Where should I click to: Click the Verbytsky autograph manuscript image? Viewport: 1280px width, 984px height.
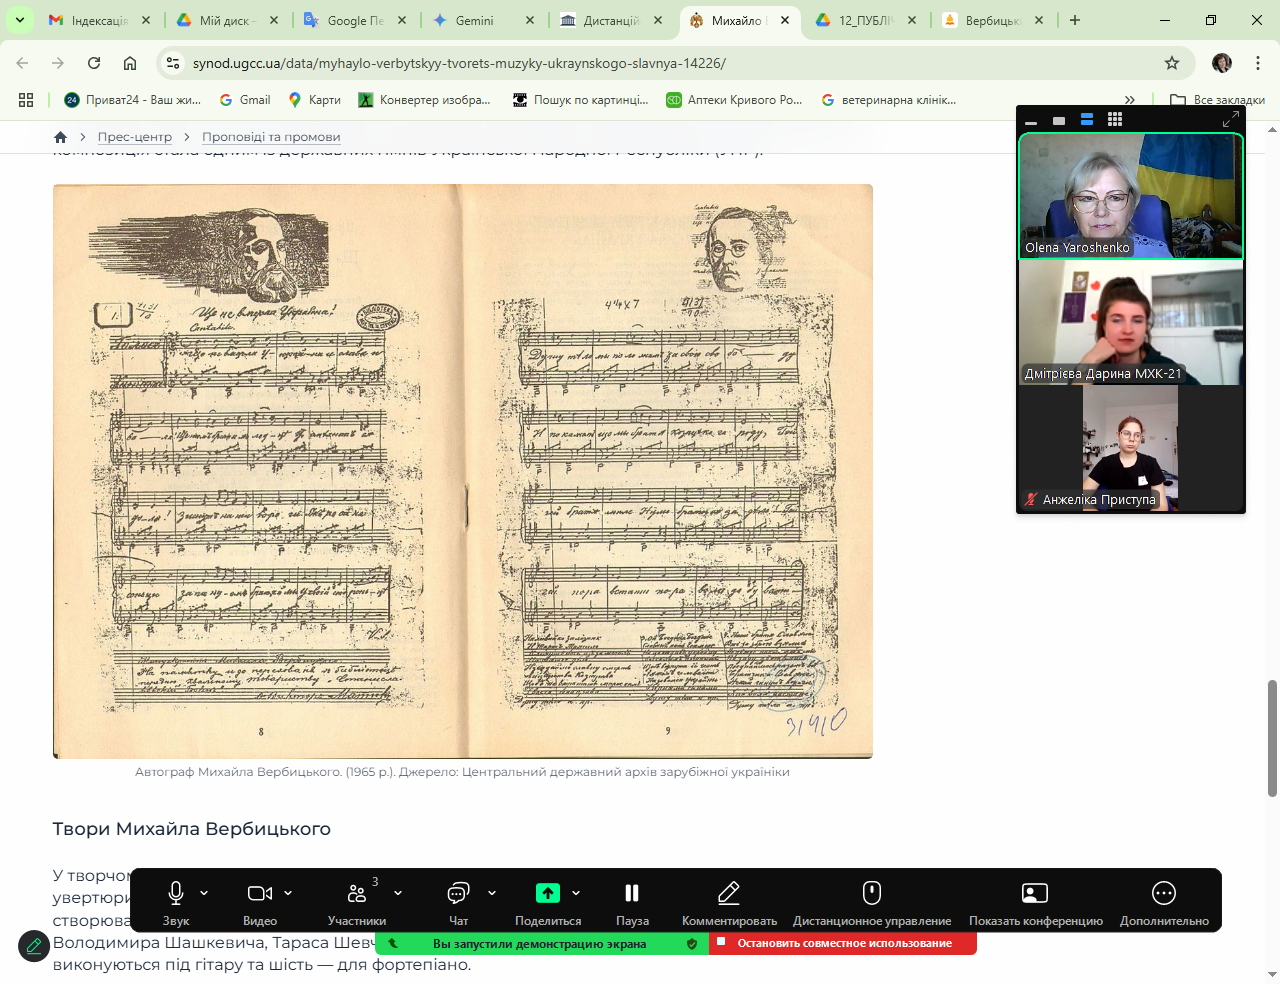(462, 471)
